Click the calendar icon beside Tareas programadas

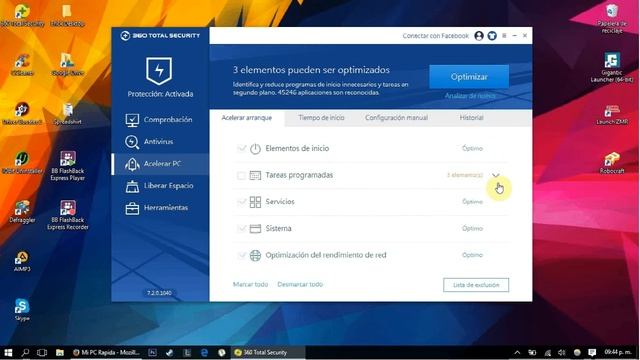click(x=255, y=175)
